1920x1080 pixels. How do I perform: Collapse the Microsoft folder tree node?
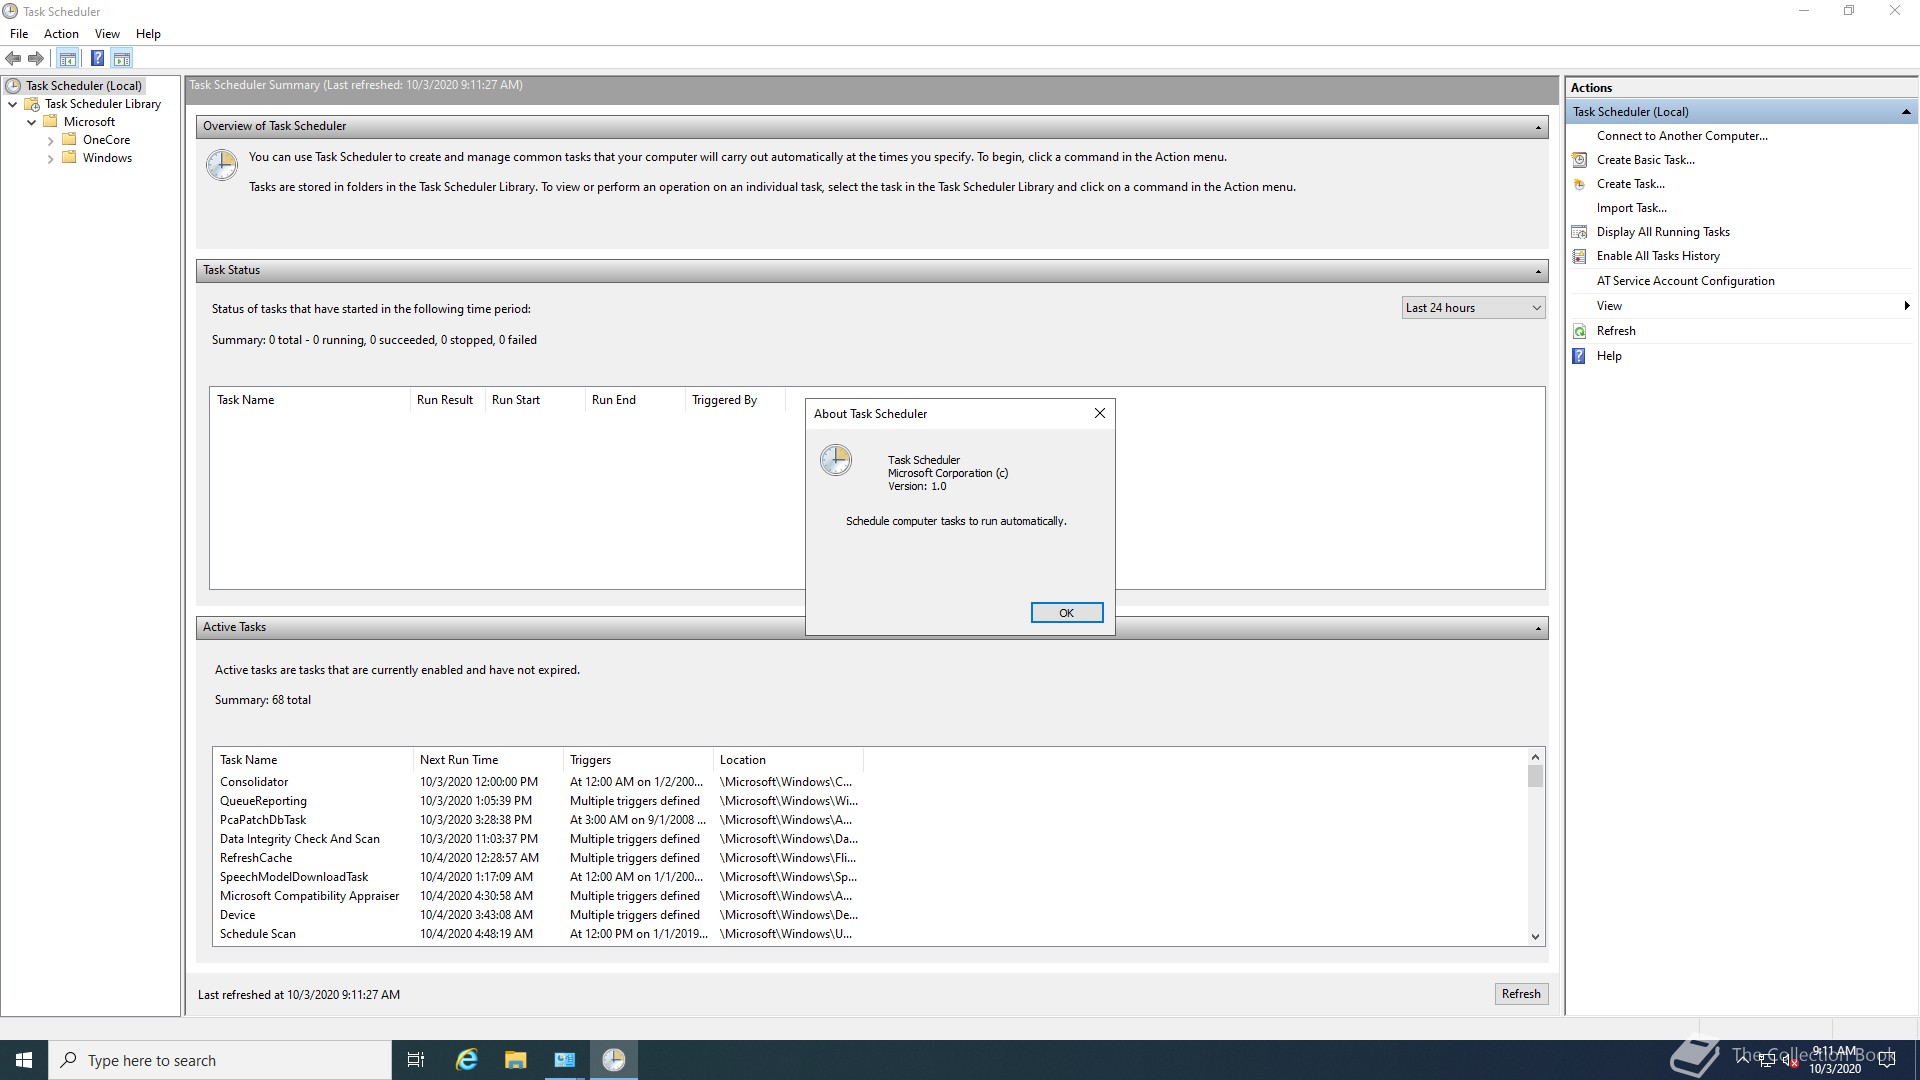coord(31,123)
